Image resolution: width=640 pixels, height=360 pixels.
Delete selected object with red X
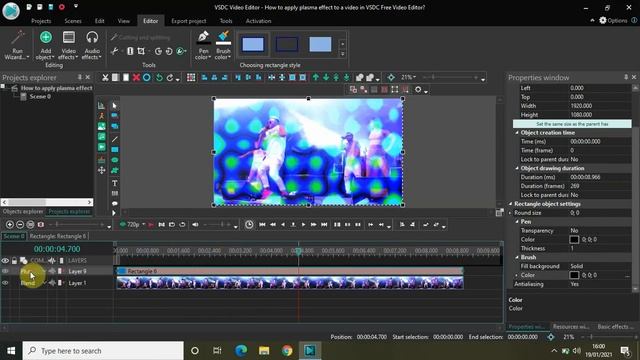coord(136,78)
